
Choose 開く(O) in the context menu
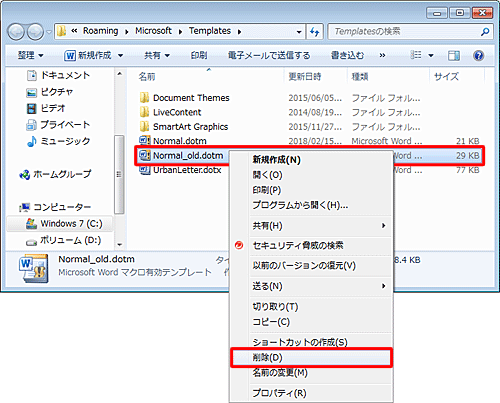[x=310, y=175]
